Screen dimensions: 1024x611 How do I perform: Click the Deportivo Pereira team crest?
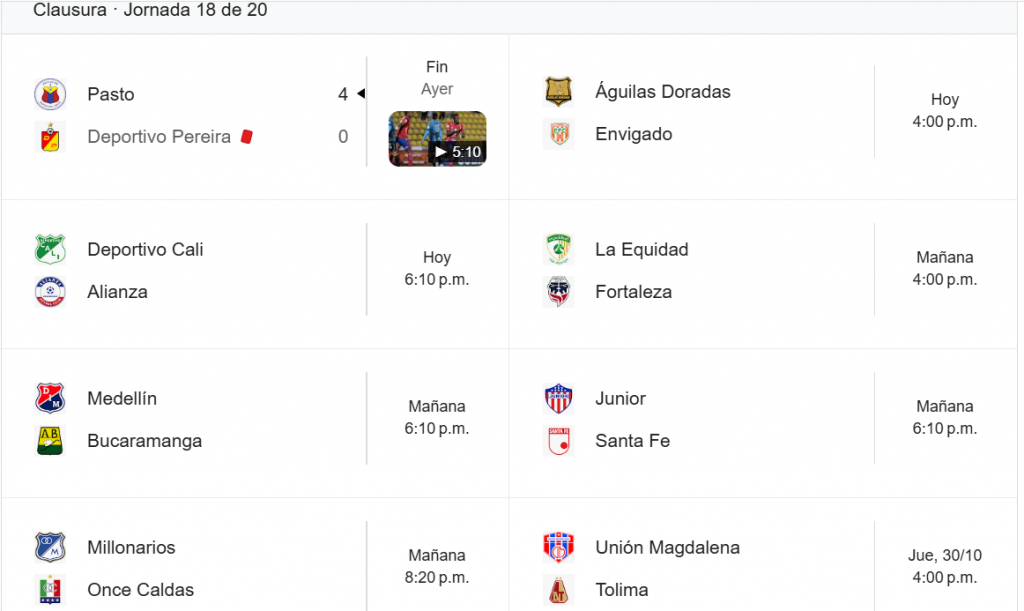[x=50, y=137]
